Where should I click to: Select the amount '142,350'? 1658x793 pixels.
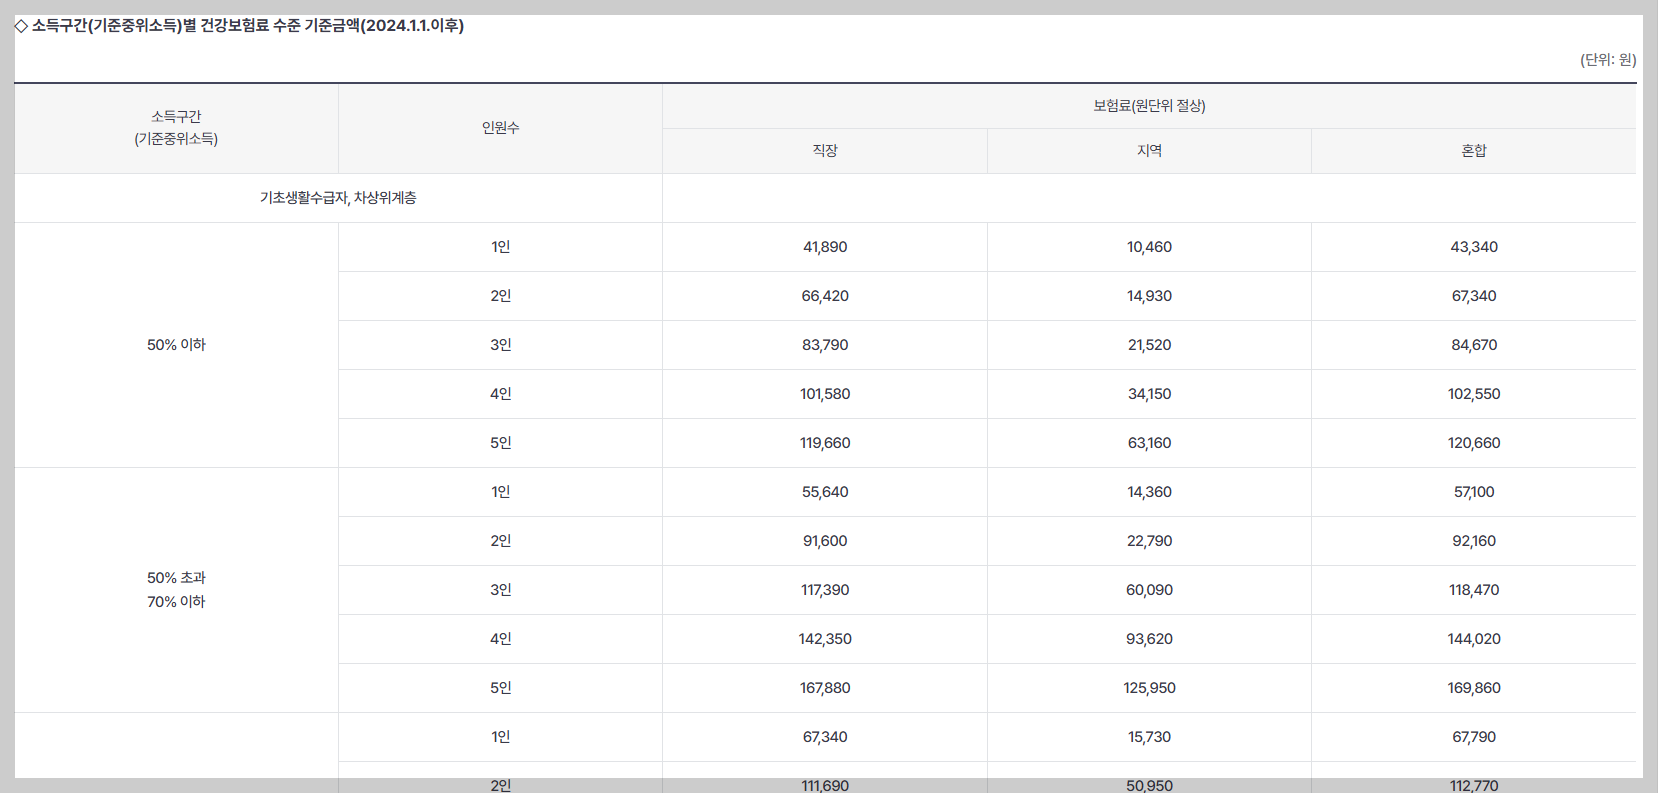[825, 639]
